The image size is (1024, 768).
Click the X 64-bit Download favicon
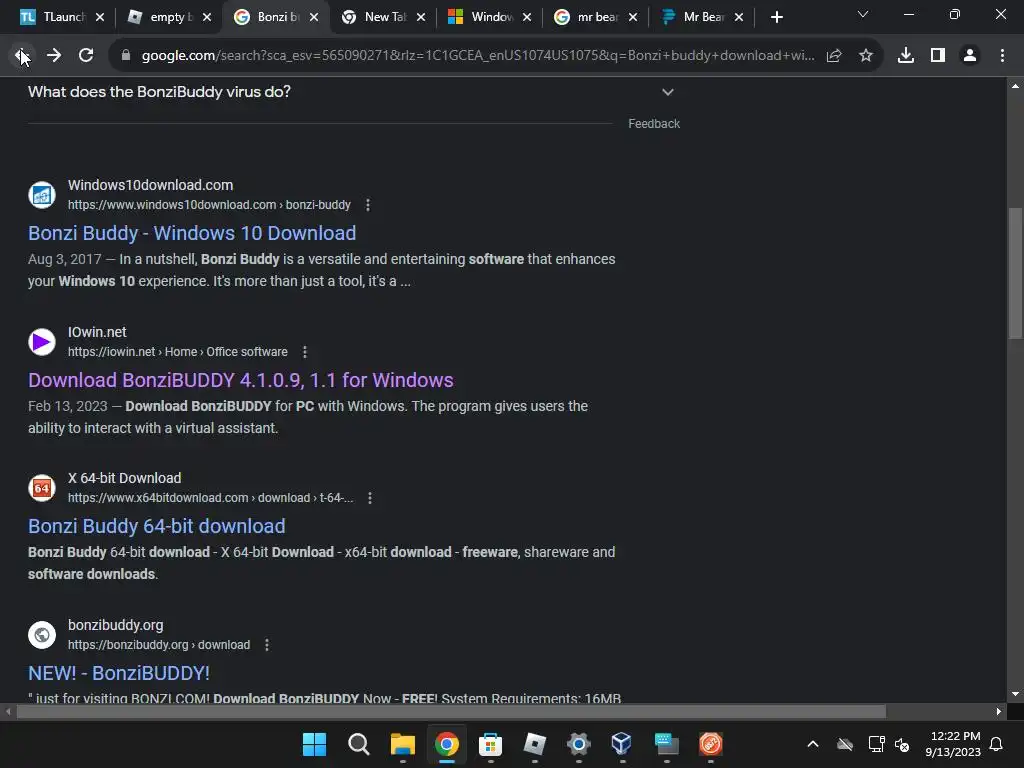[42, 488]
